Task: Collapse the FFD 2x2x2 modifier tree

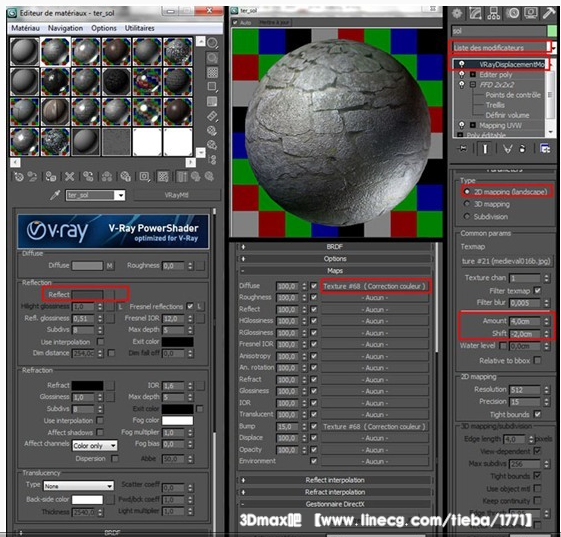Action: 473,85
